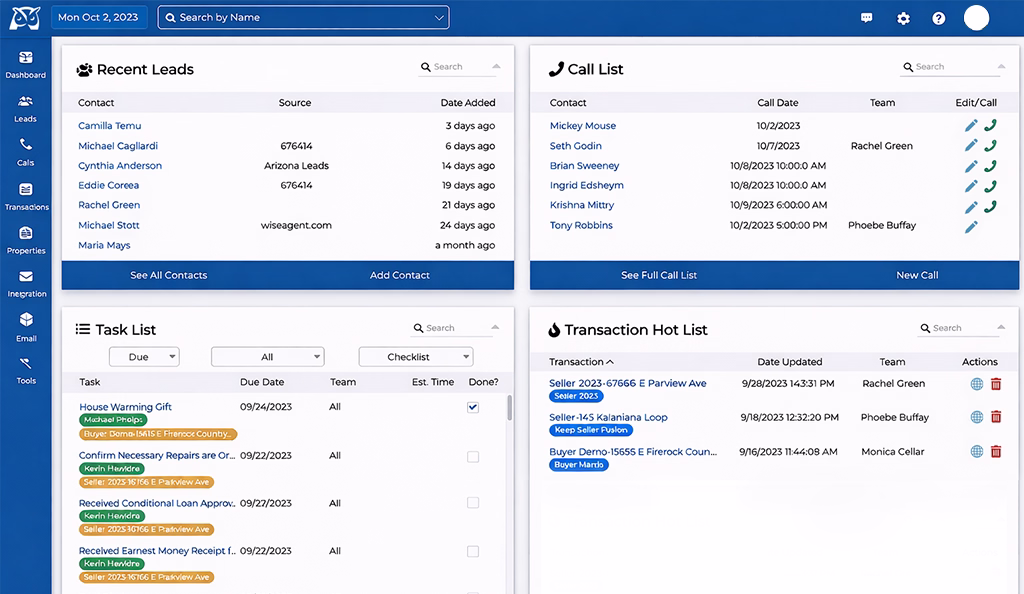Open the chat messages icon in the top bar

pos(866,18)
